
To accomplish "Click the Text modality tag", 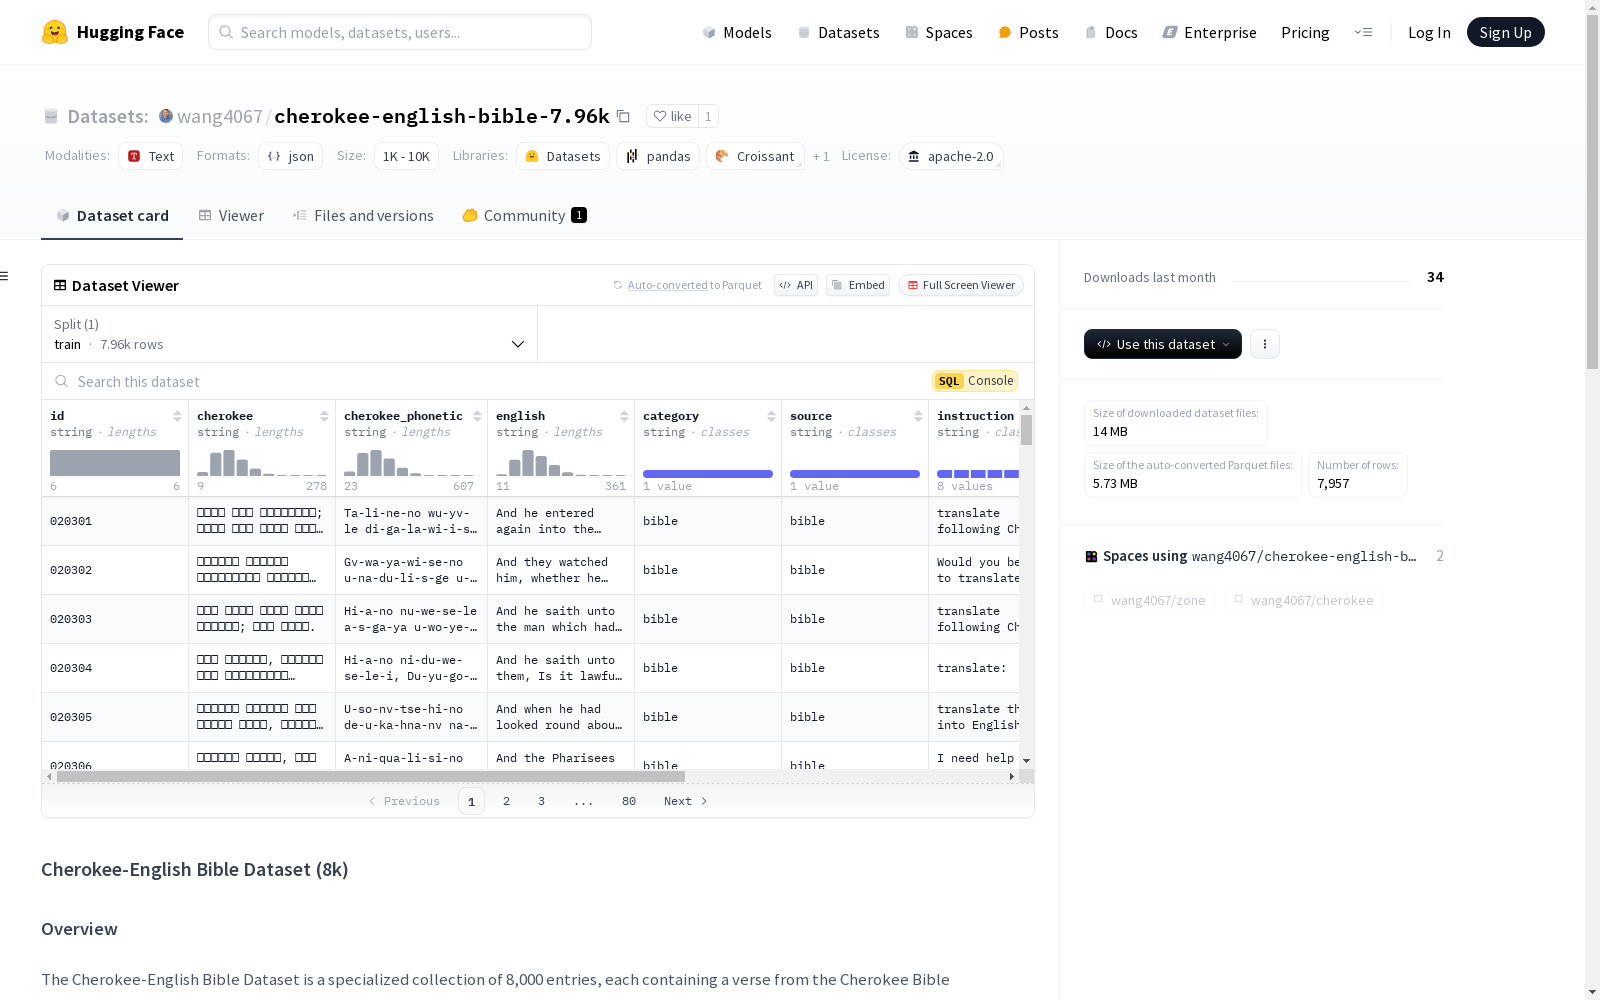I will tap(151, 156).
